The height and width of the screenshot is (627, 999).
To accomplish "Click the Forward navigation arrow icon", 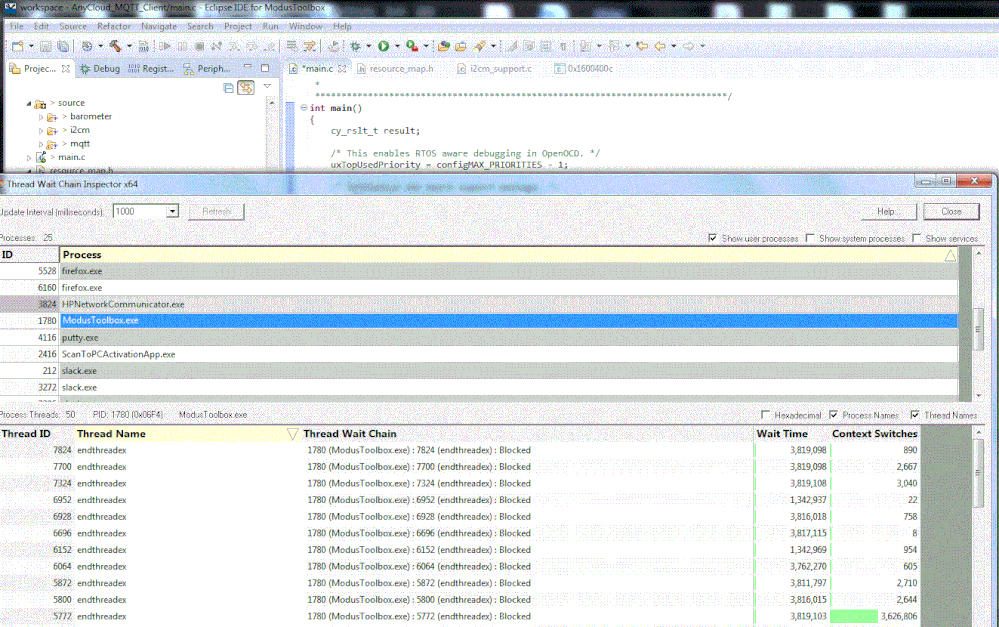I will (x=689, y=46).
